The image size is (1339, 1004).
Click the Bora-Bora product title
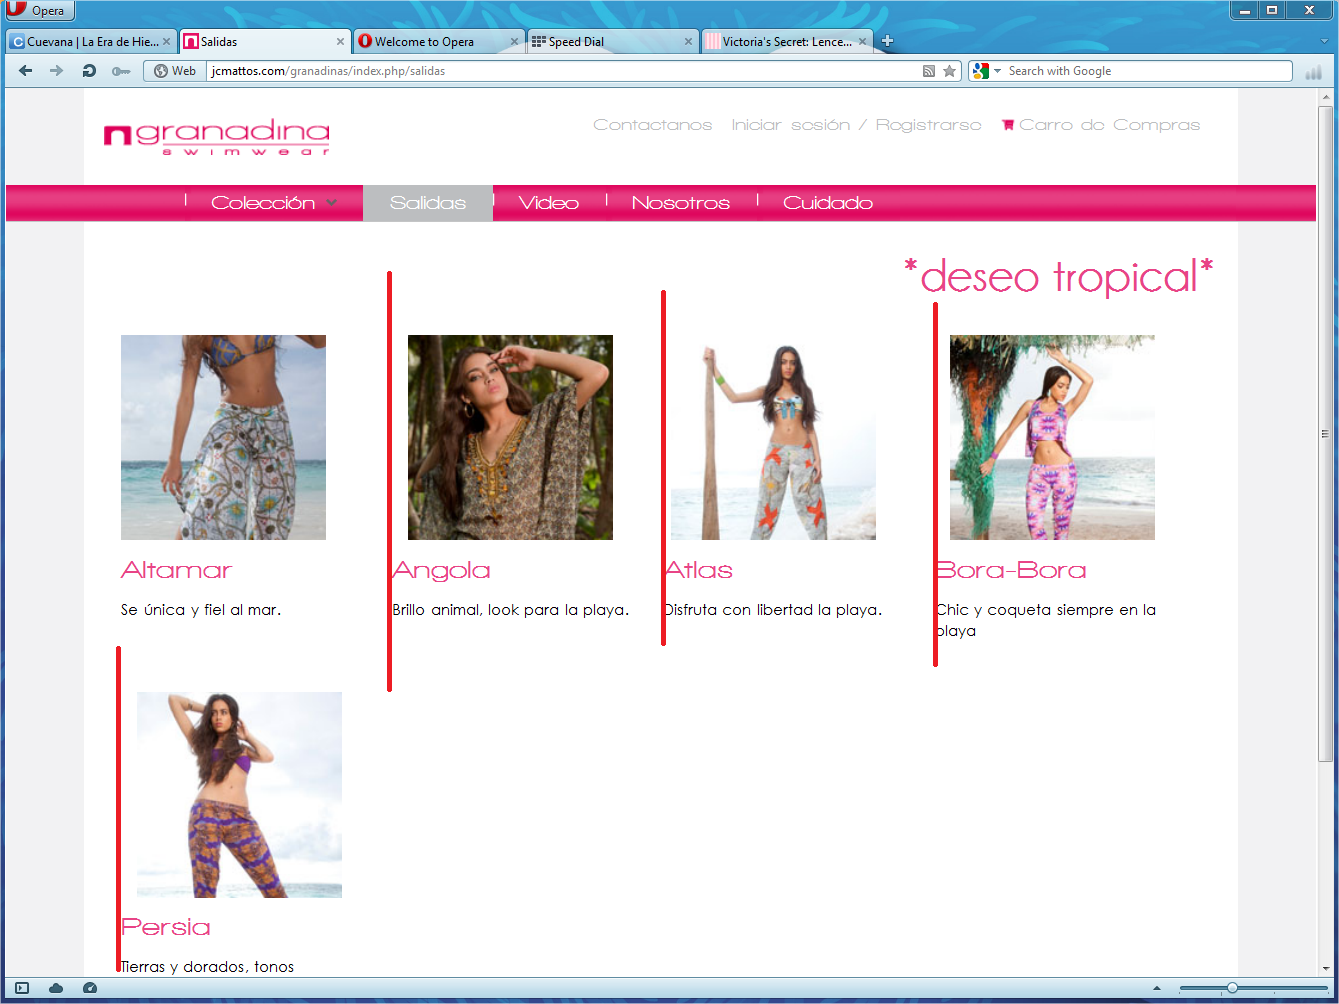pyautogui.click(x=1011, y=570)
